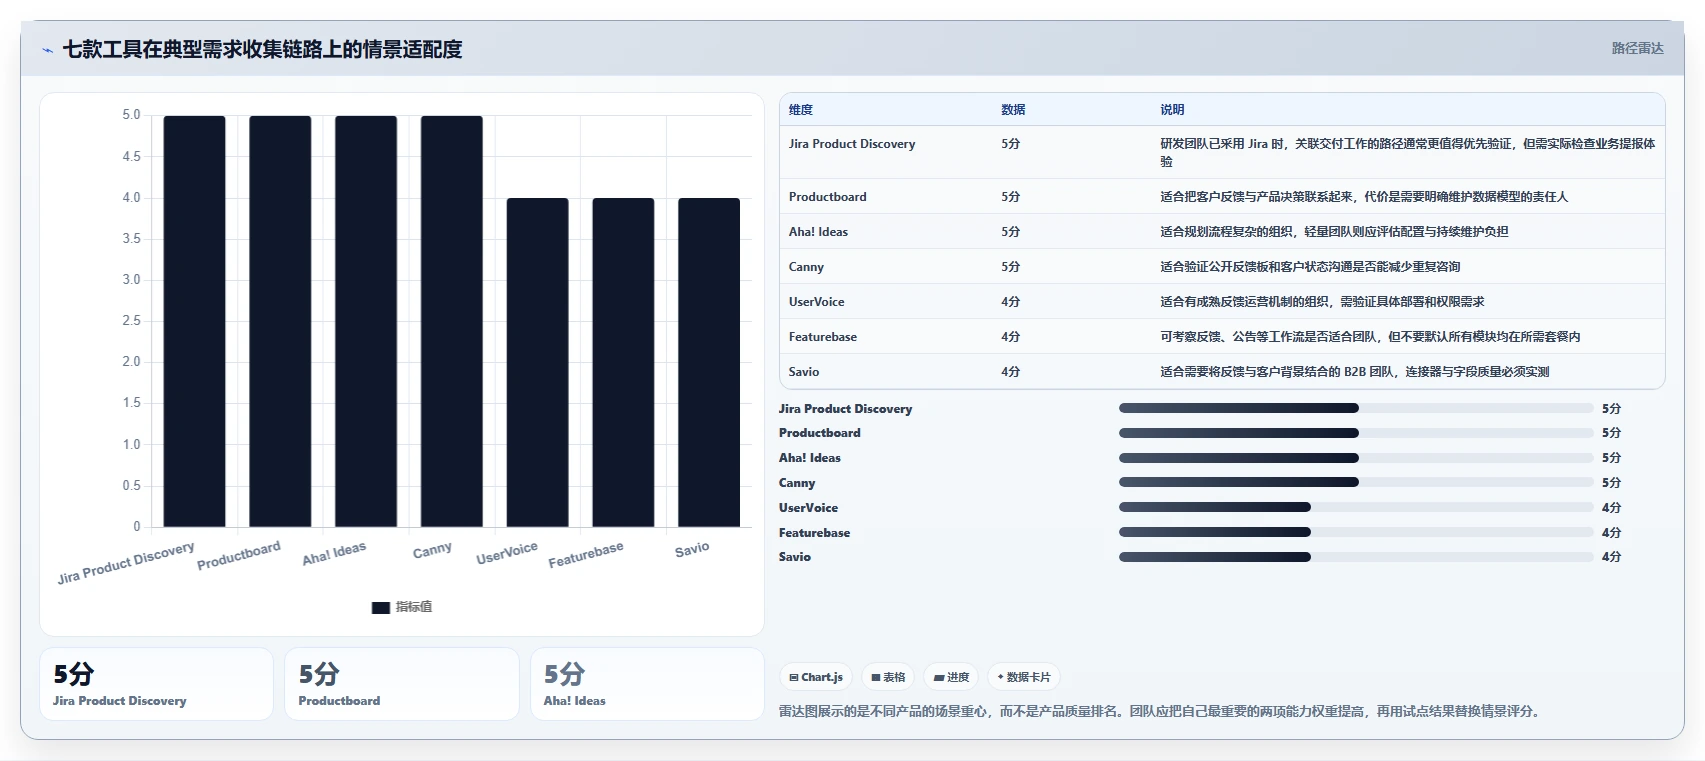Screen dimensions: 1705x761
Task: Select the Productboard bar in chart
Action: (280, 321)
